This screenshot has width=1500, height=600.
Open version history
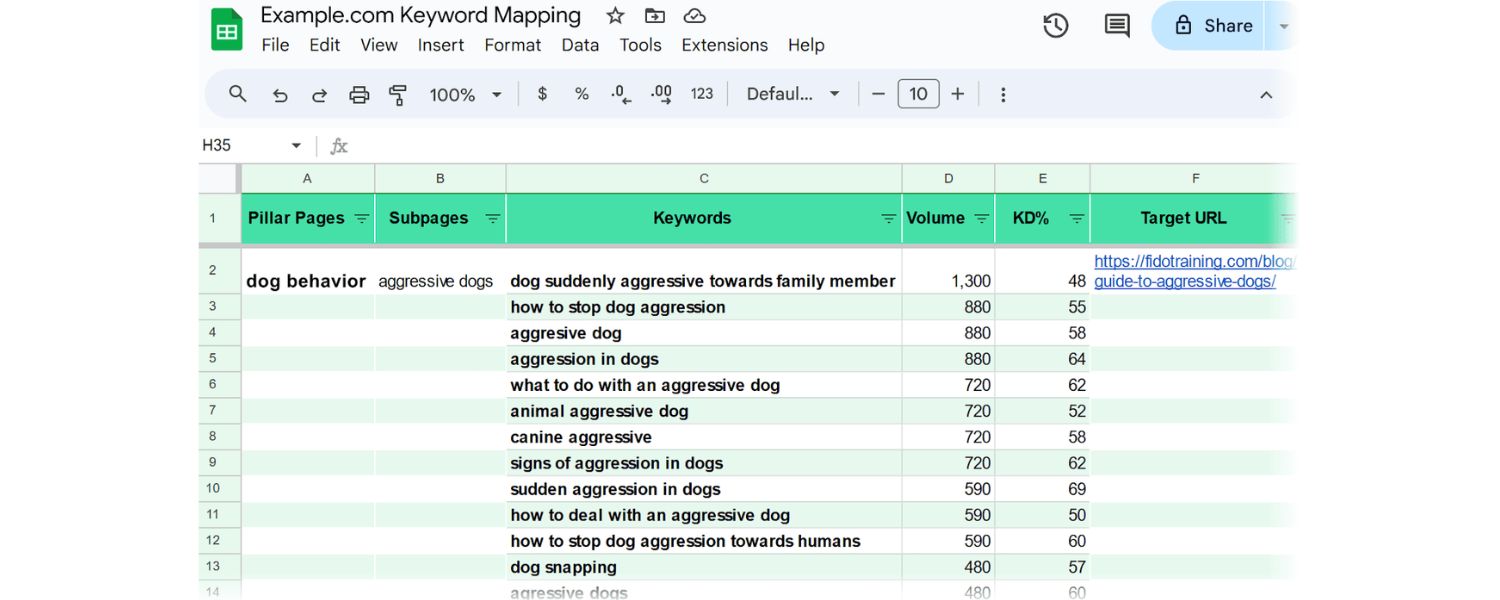(x=1055, y=26)
